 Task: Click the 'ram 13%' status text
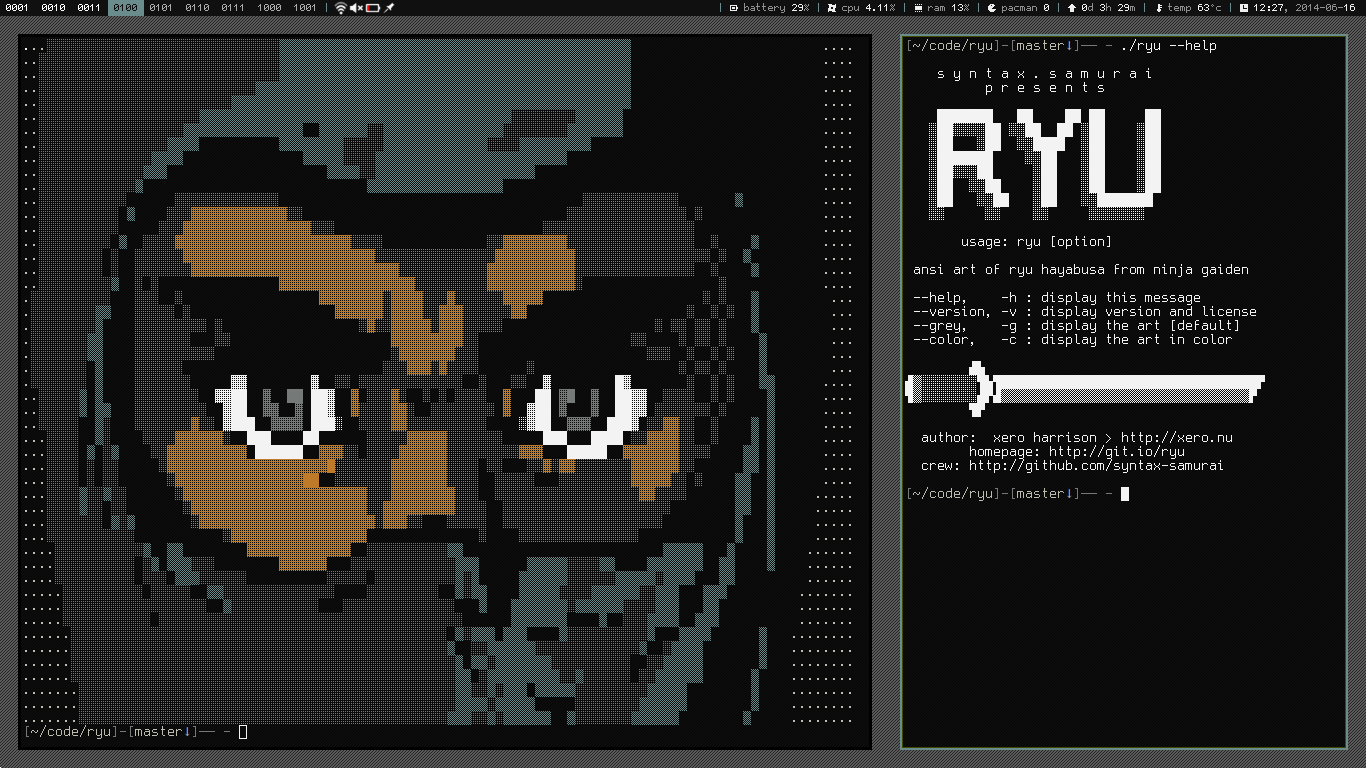[x=948, y=8]
